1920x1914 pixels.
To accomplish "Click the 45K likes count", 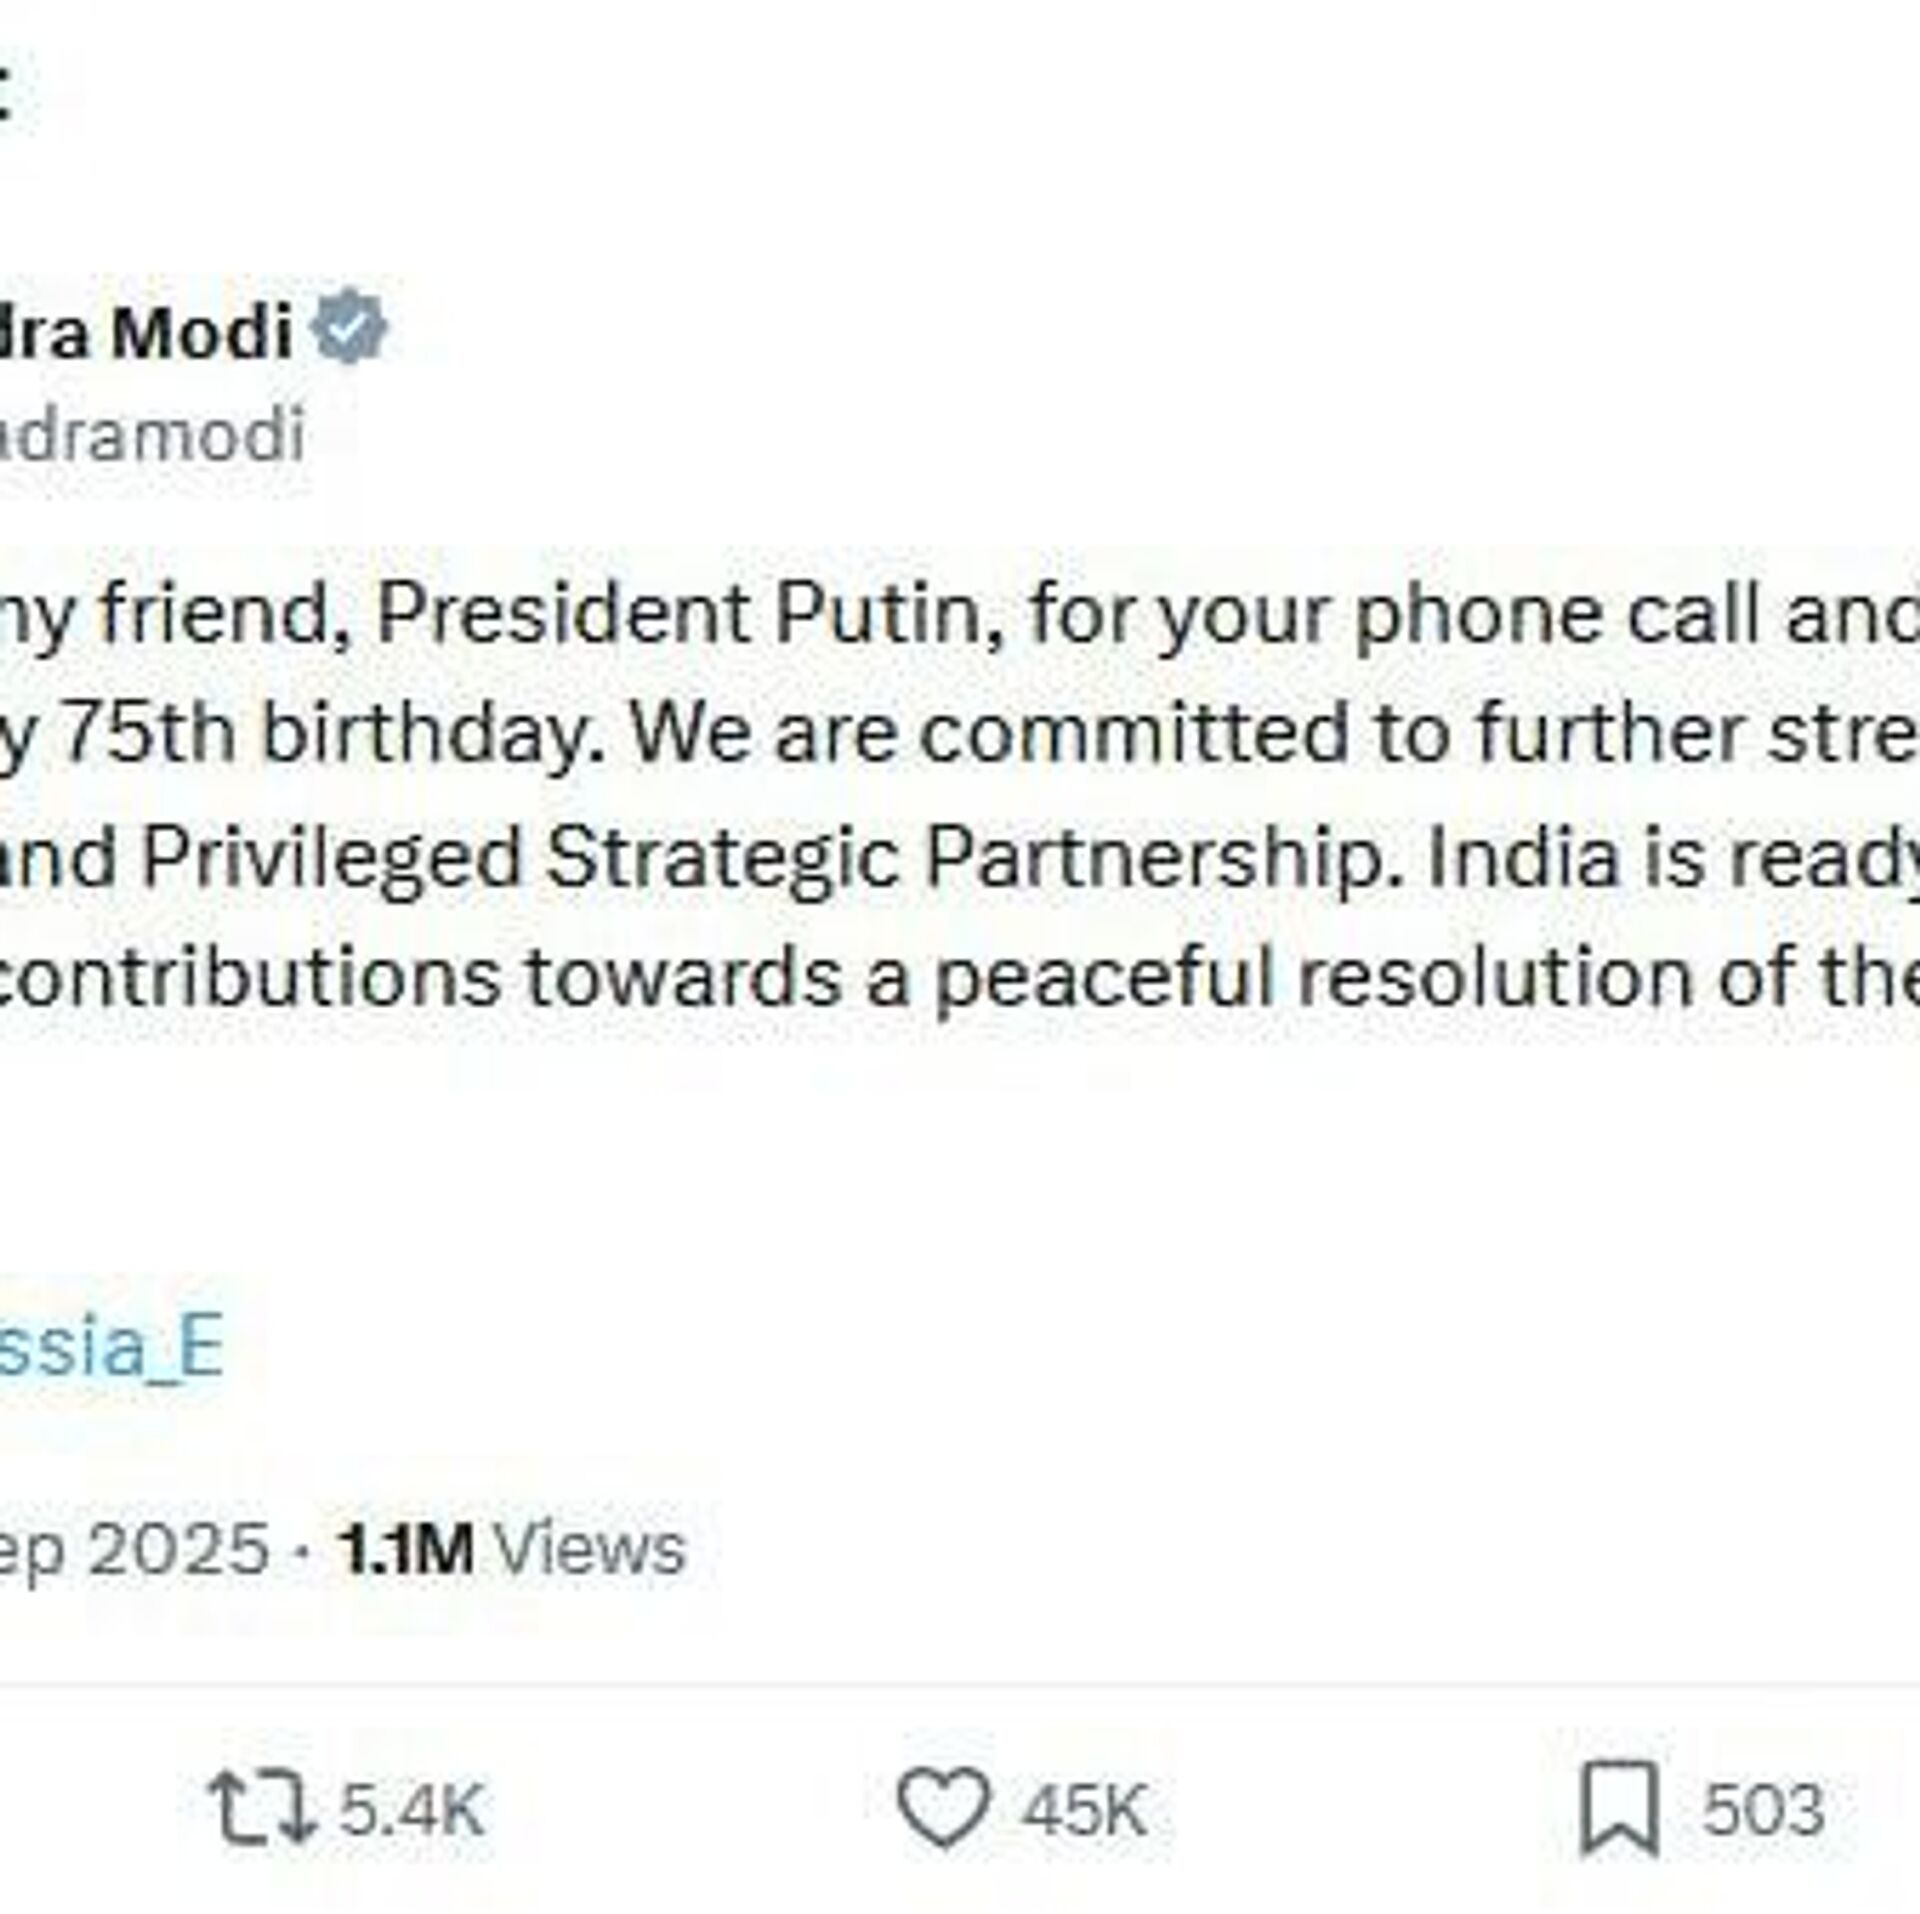I will [x=1084, y=1809].
